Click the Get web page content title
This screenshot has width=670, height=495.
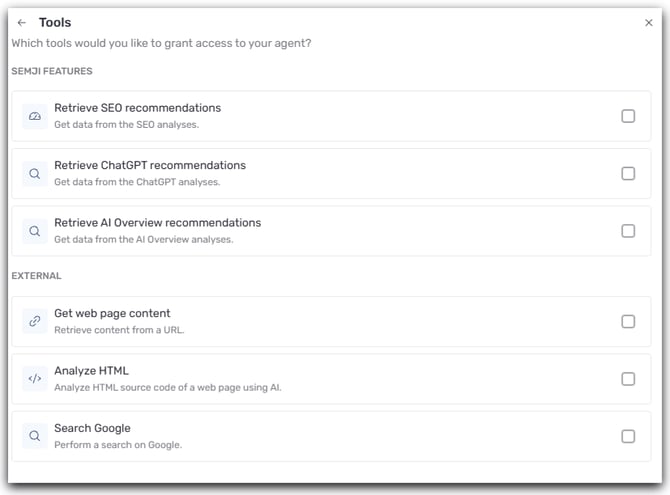point(112,313)
